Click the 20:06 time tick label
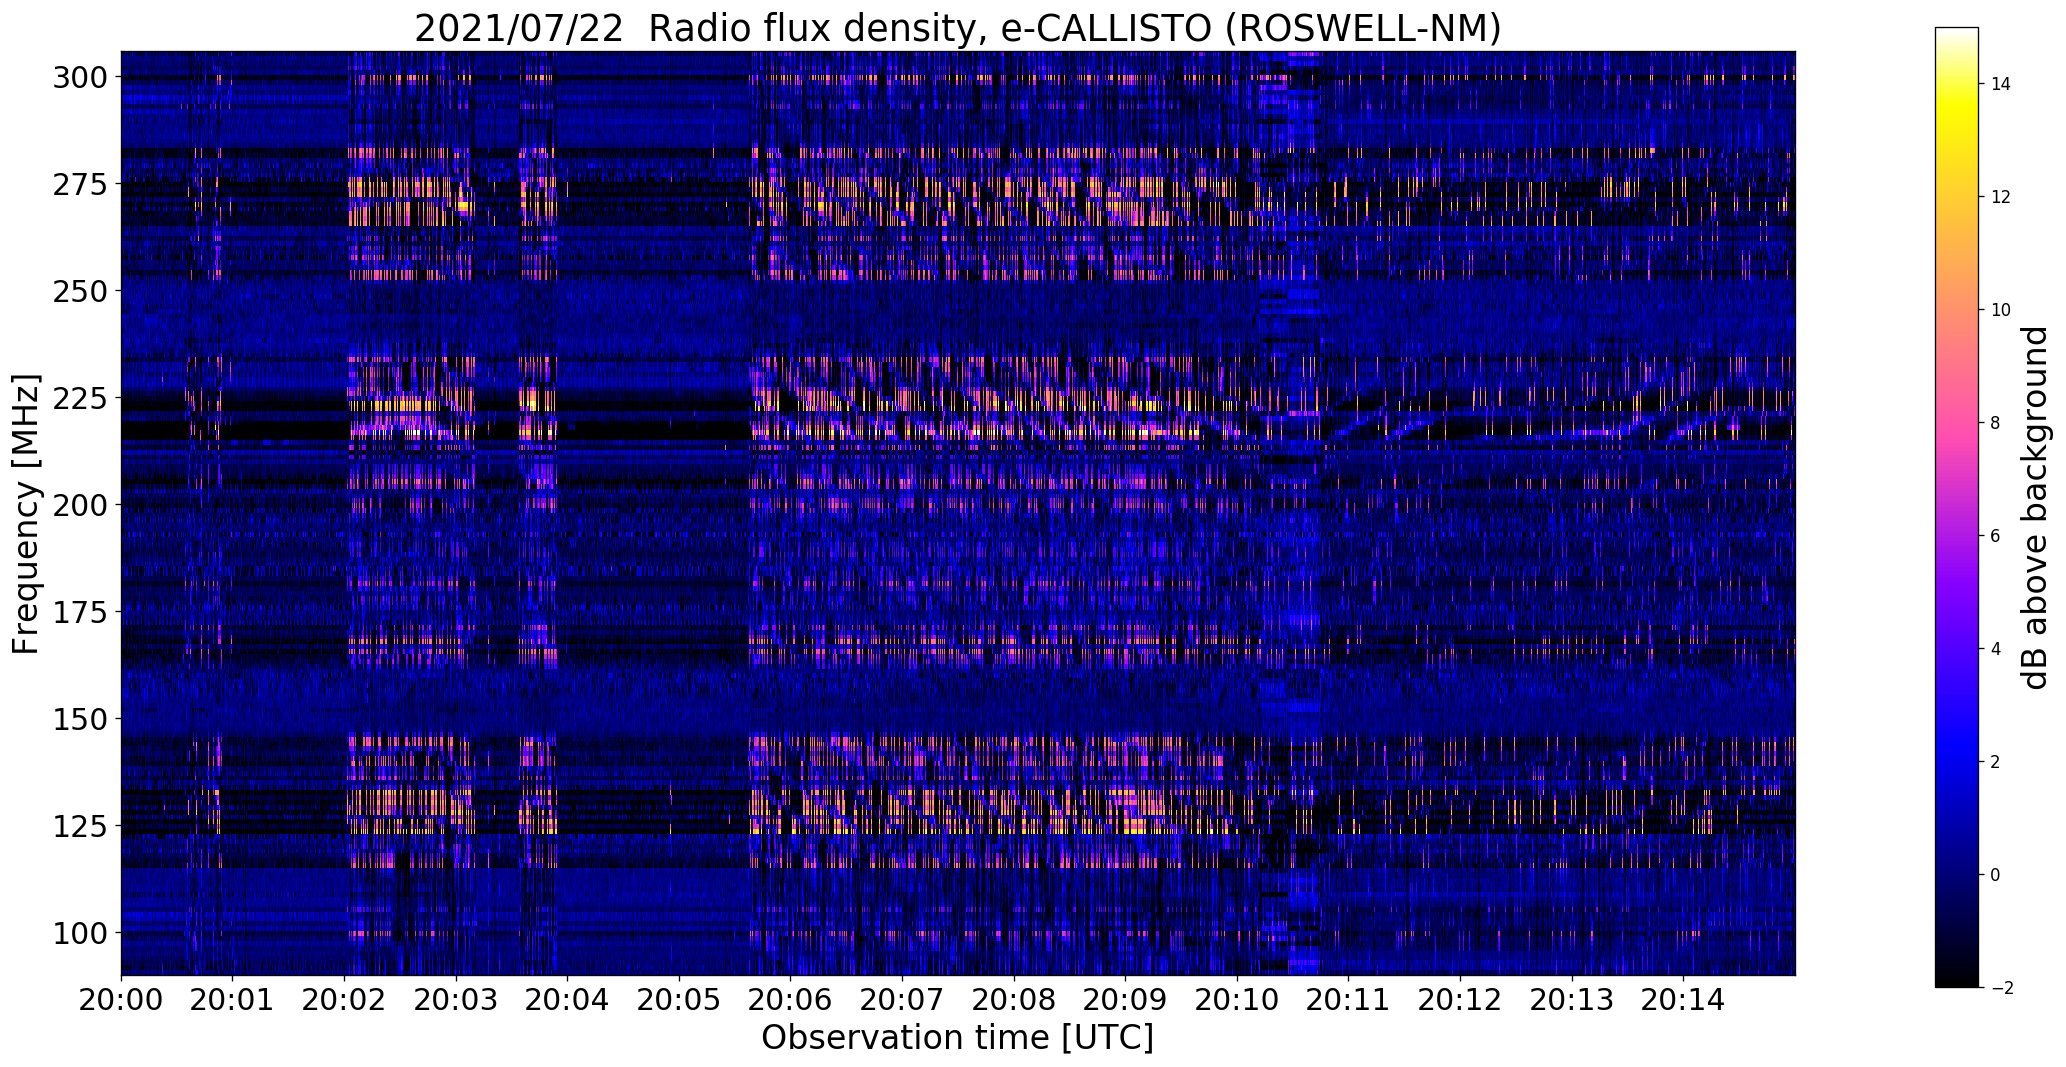This screenshot has width=2066, height=1067. pyautogui.click(x=790, y=1000)
